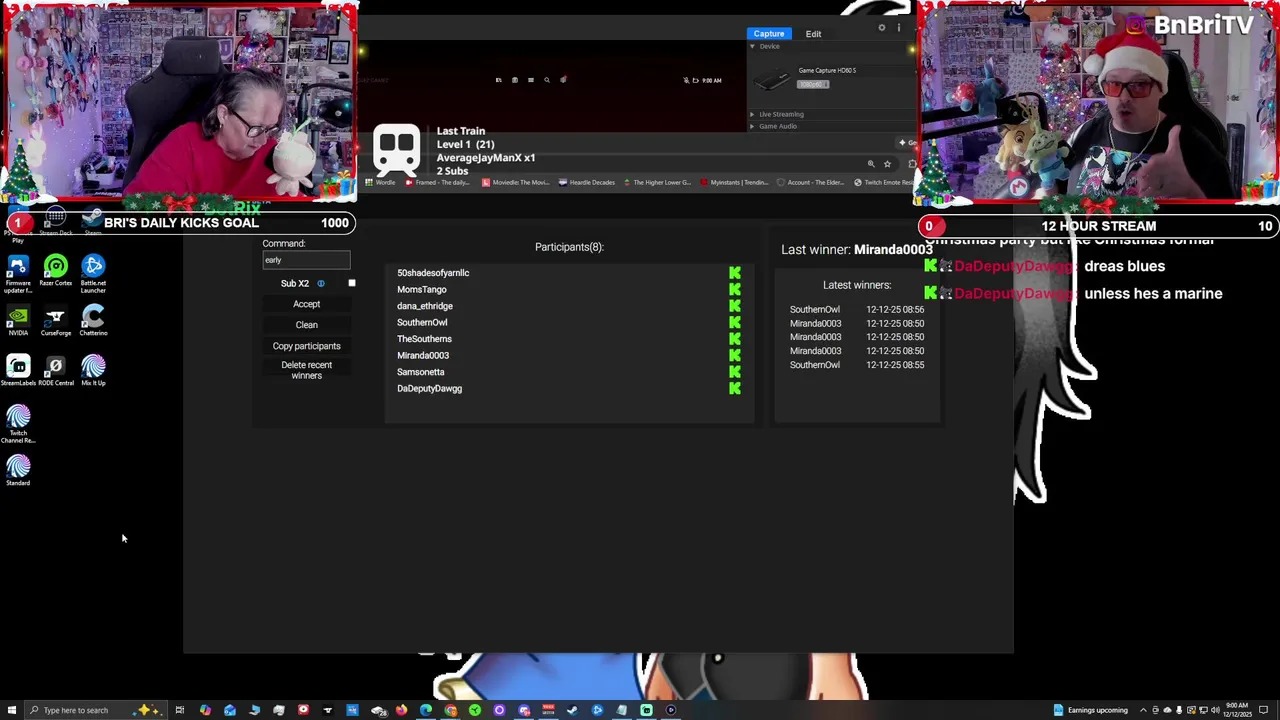
Task: Open Microsoft Edge from the taskbar
Action: pyautogui.click(x=425, y=710)
